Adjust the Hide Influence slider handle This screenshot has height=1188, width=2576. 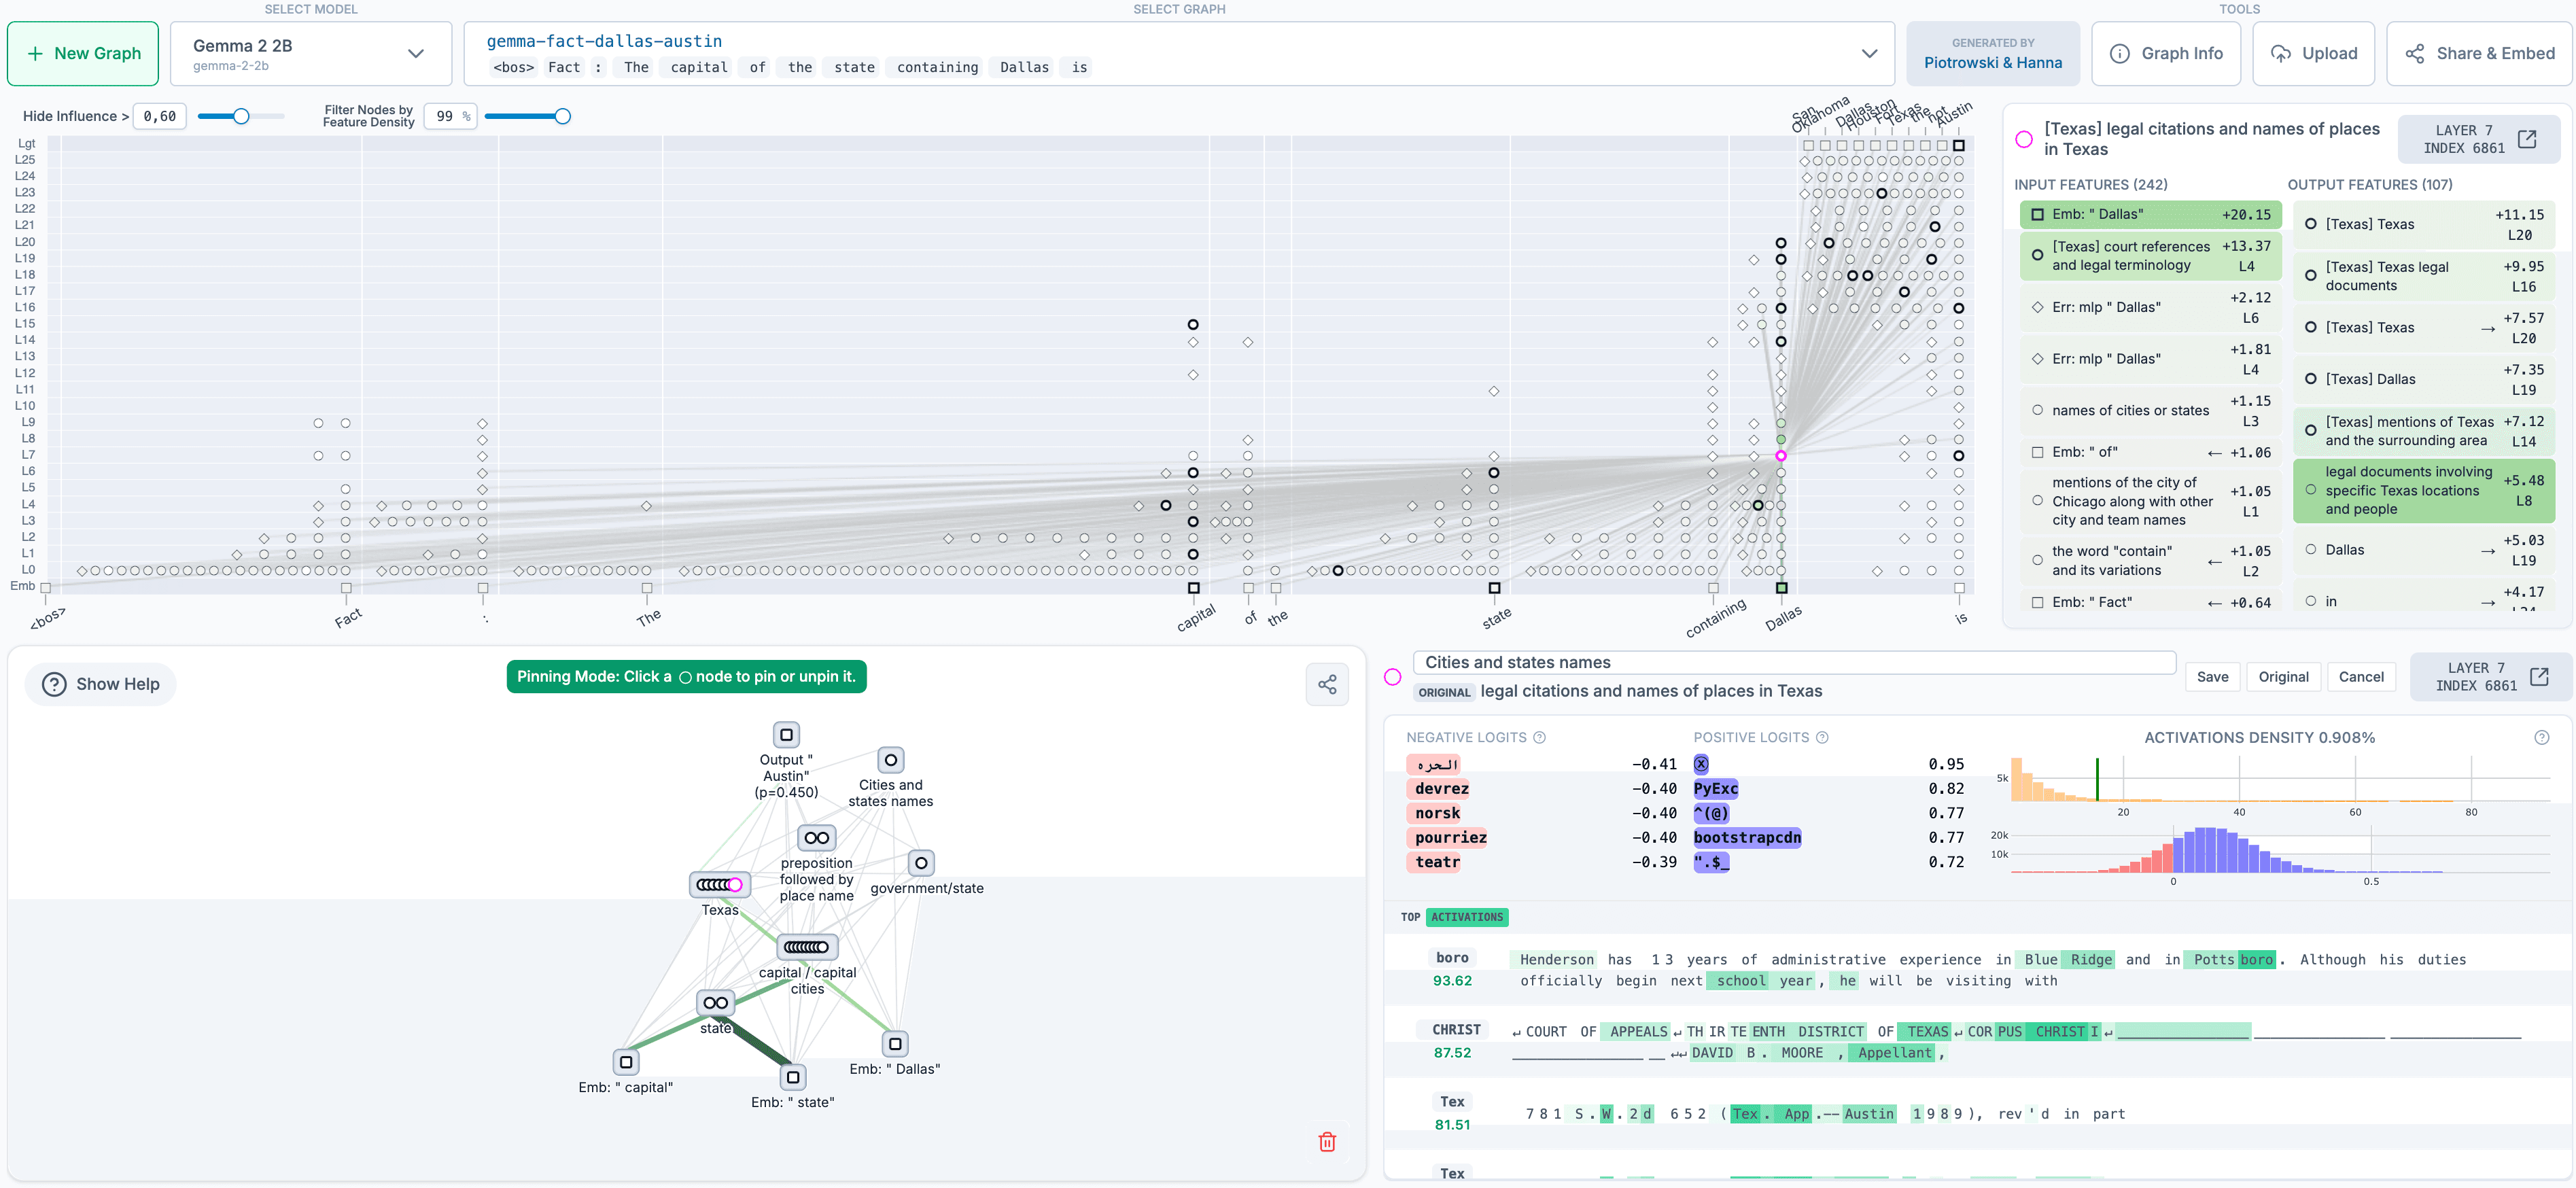click(x=241, y=116)
